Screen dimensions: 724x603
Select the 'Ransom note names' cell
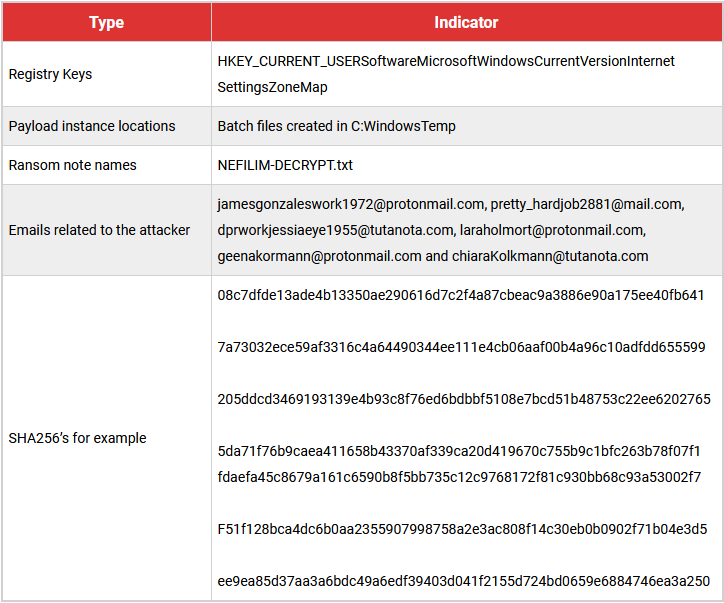(107, 165)
